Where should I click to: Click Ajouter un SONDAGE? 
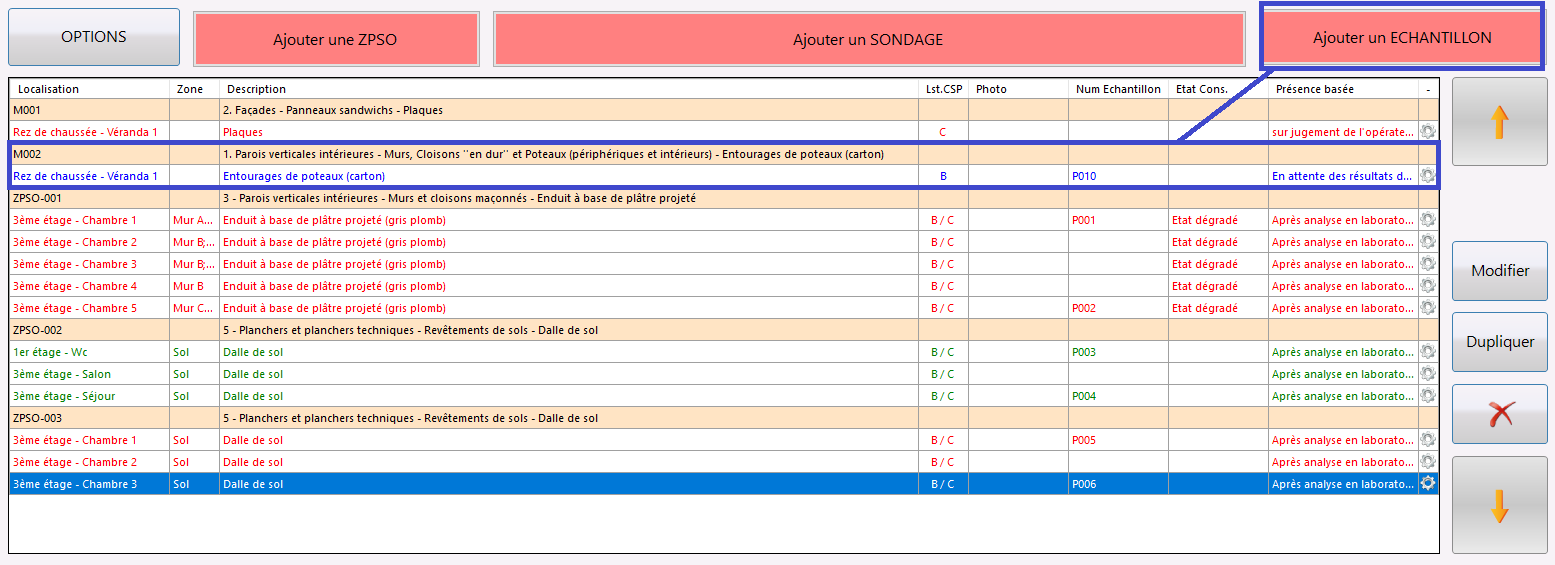868,40
